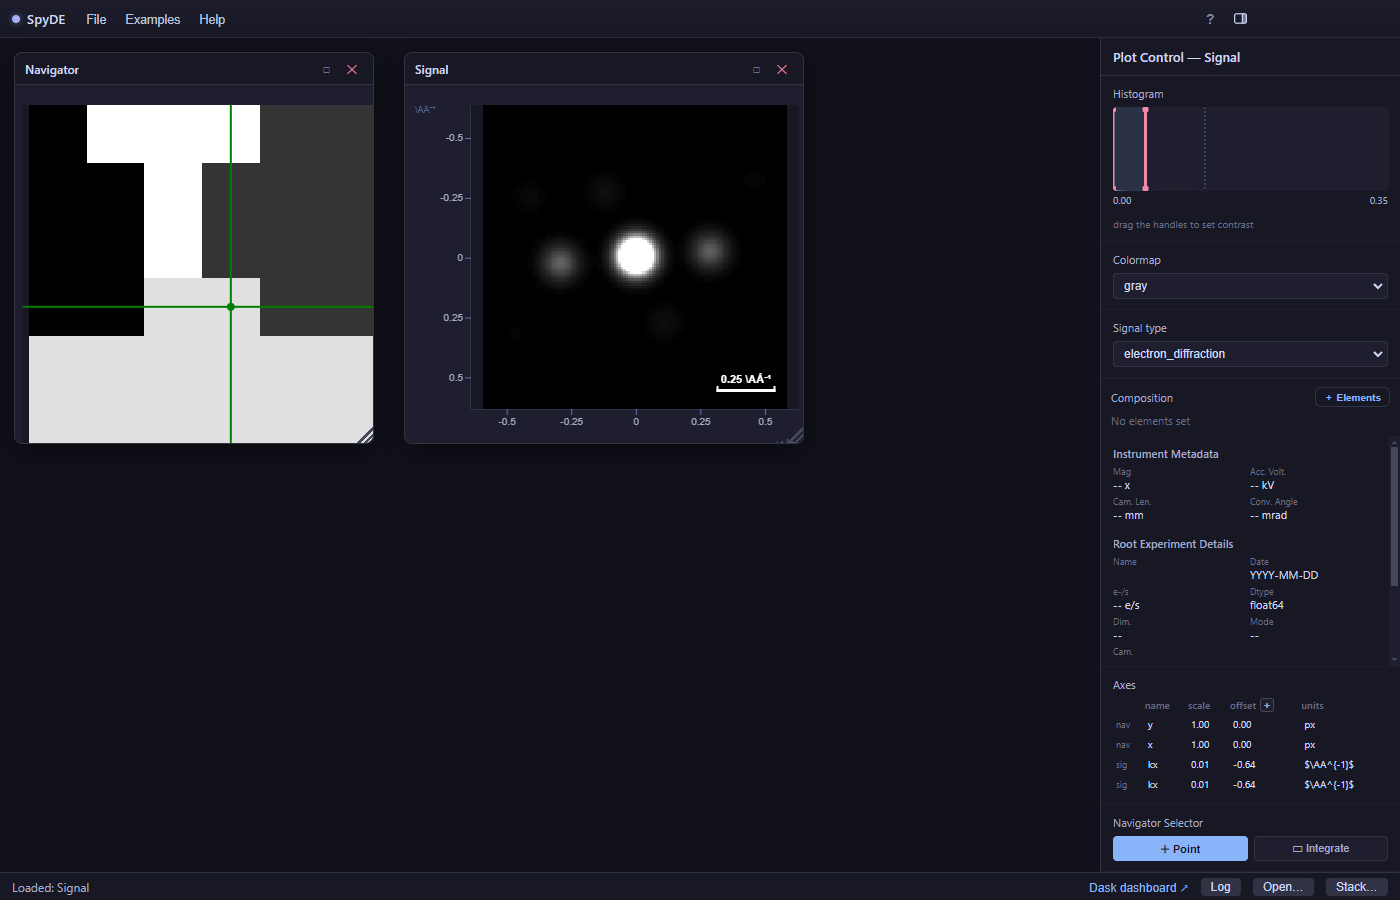Click the right pink histogram contrast handle

pos(1145,149)
